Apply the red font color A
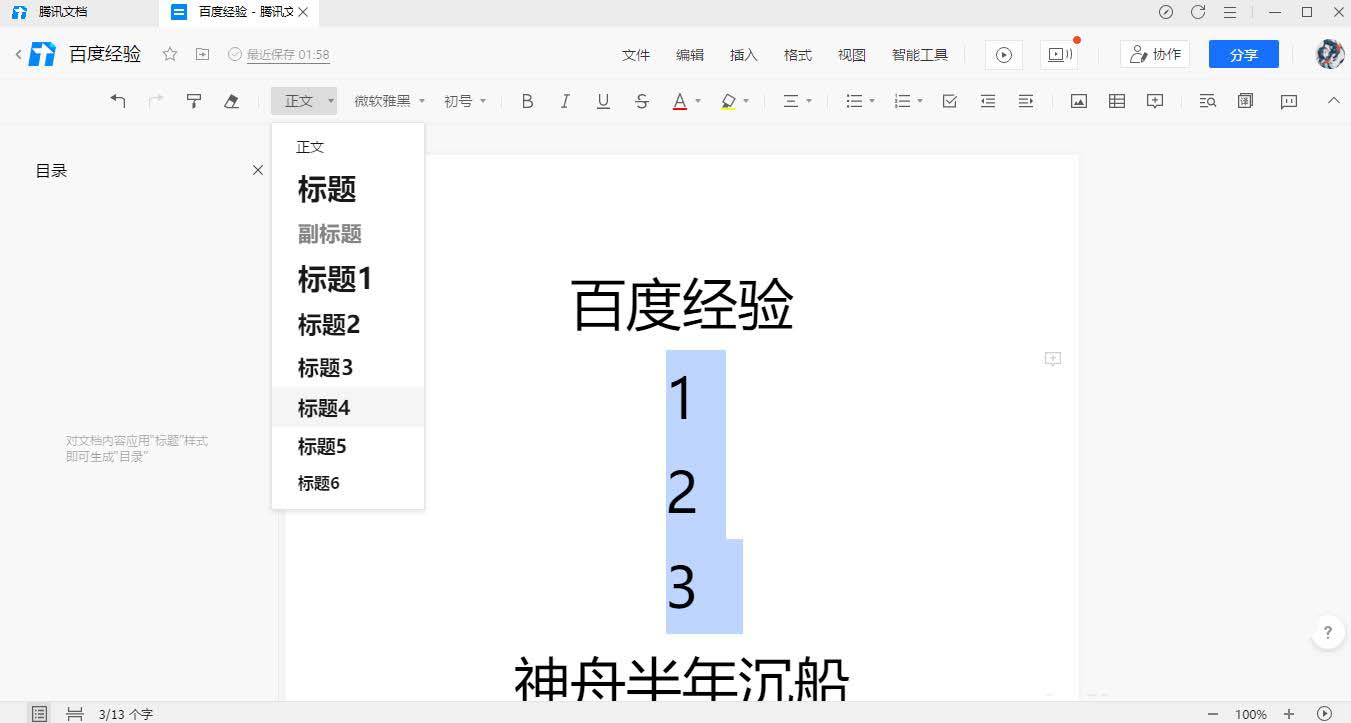This screenshot has height=723, width=1351. click(680, 101)
